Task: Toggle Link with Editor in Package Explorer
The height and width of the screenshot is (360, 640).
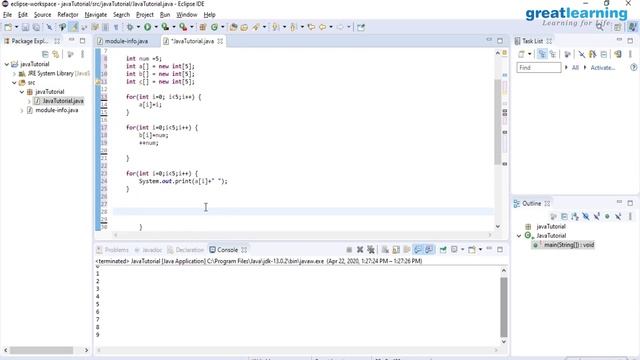Action: pos(56,54)
